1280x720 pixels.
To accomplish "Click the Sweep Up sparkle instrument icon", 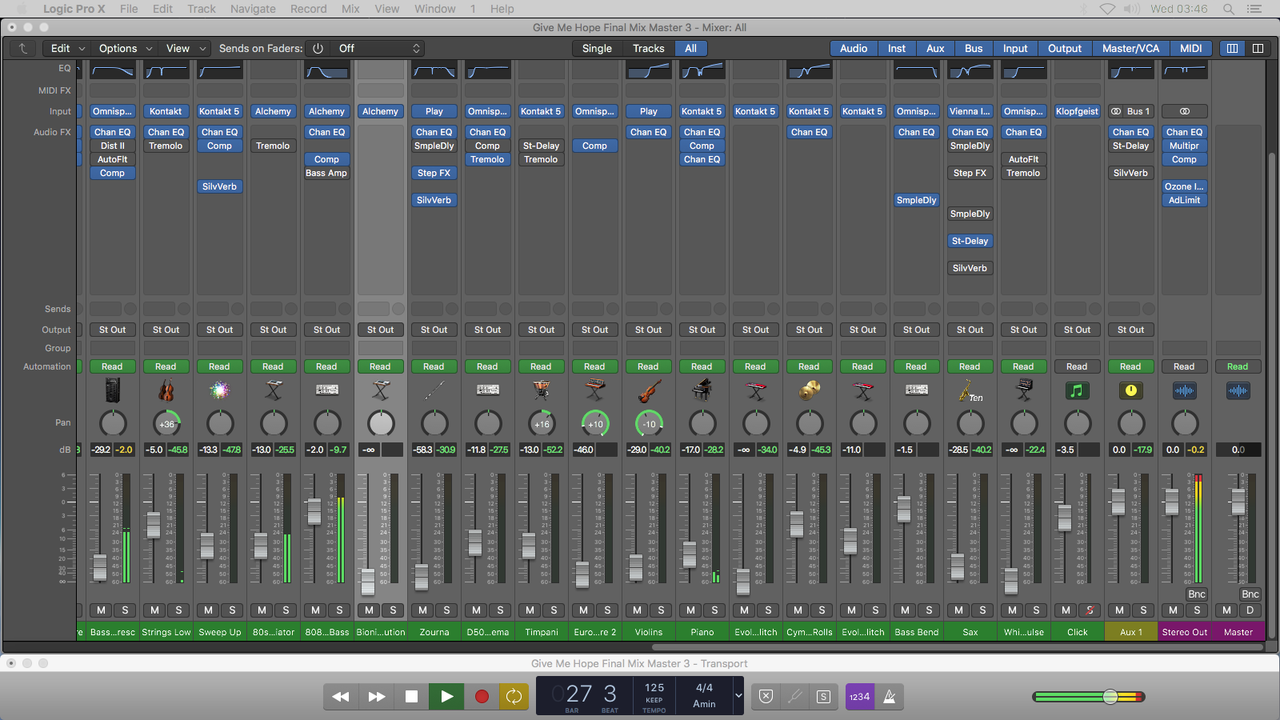I will pyautogui.click(x=219, y=391).
